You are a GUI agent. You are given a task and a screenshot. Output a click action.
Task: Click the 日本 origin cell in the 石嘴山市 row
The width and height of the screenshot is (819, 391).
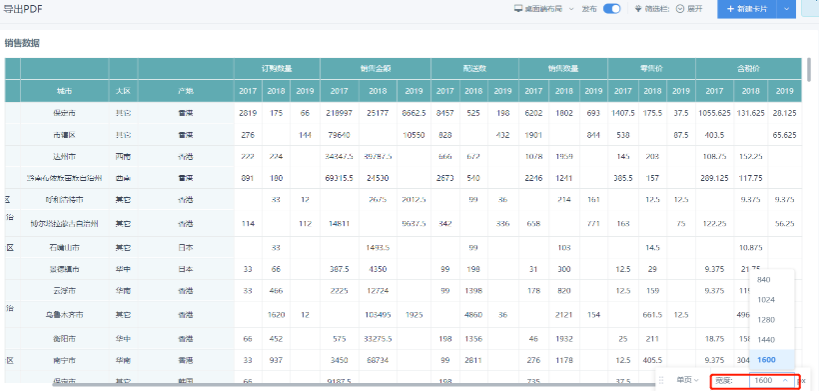pos(185,247)
